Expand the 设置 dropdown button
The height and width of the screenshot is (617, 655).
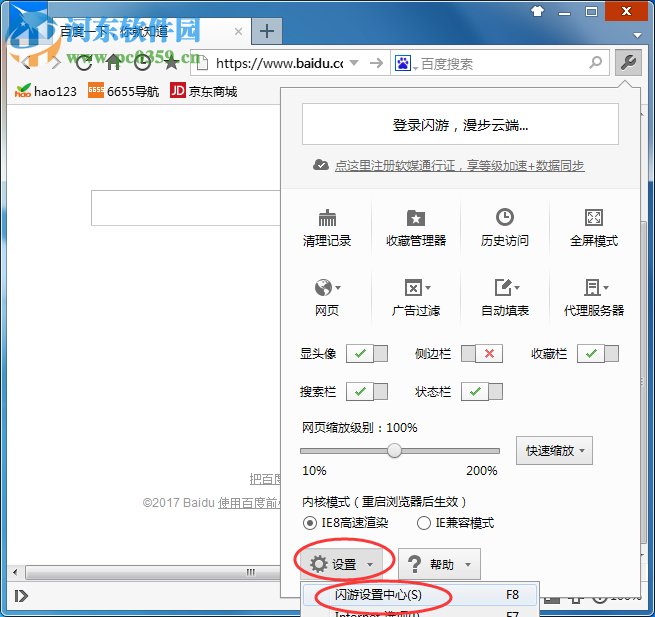tap(341, 564)
